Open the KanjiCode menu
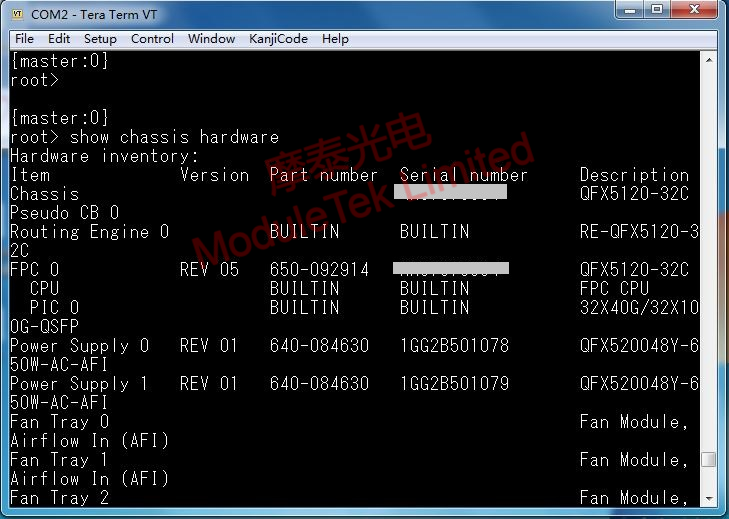729x519 pixels. [278, 39]
